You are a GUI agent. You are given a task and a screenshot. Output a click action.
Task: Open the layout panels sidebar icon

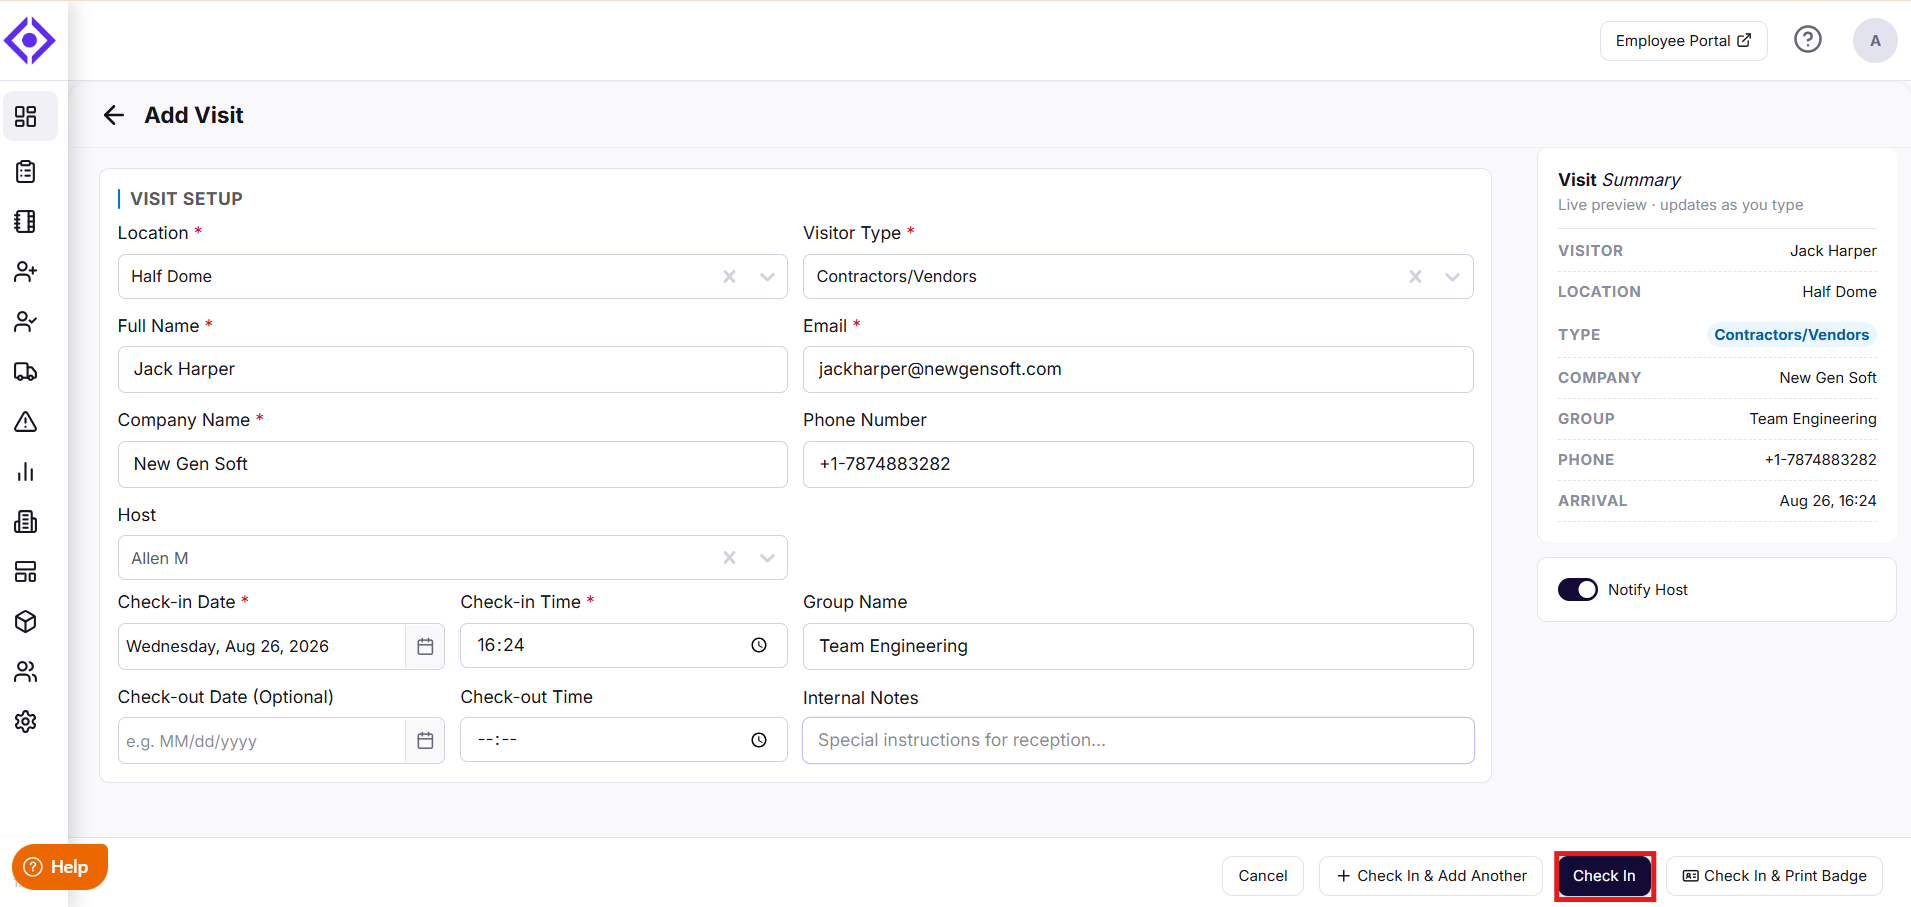point(26,572)
